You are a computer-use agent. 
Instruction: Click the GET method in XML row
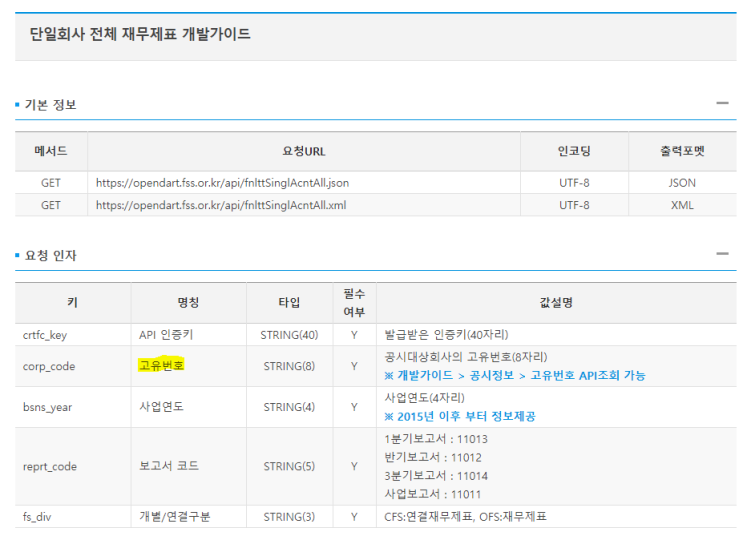coord(51,205)
